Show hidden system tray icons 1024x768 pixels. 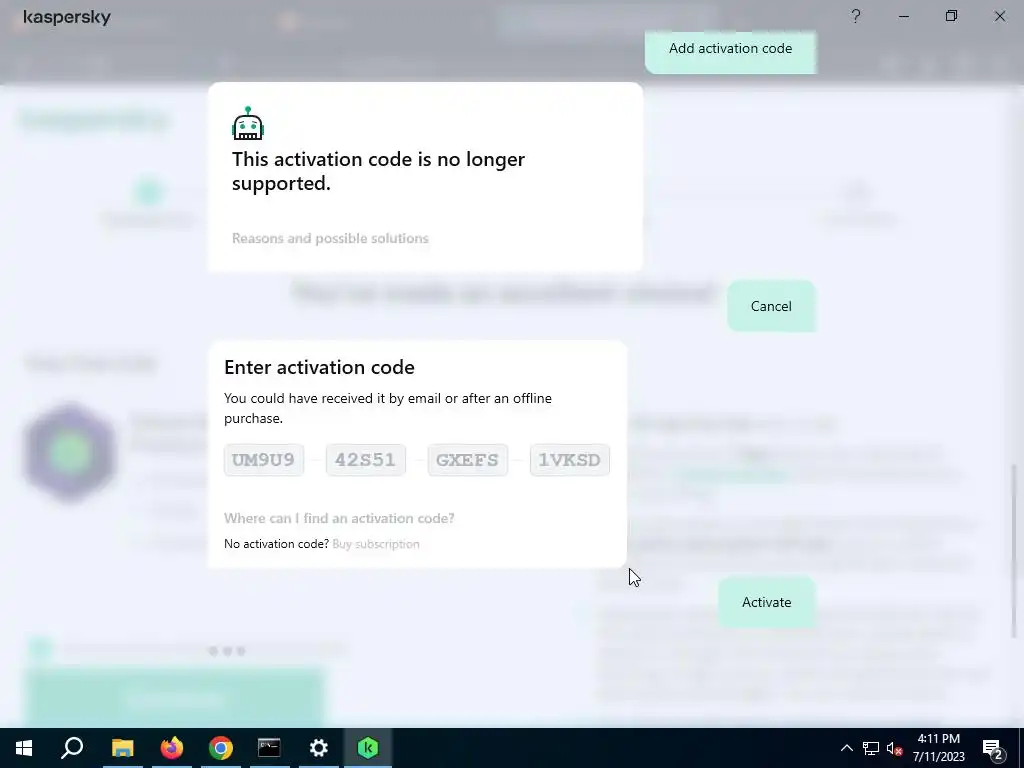point(846,748)
